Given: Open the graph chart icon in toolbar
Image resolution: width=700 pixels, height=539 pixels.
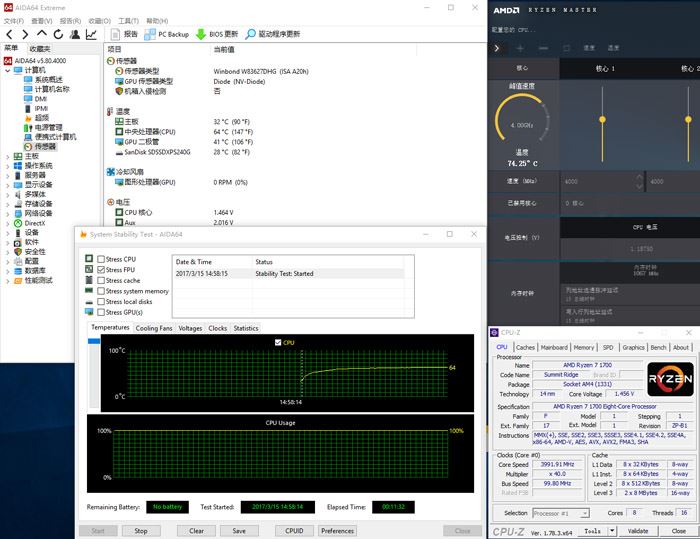Looking at the screenshot, I should (92, 34).
